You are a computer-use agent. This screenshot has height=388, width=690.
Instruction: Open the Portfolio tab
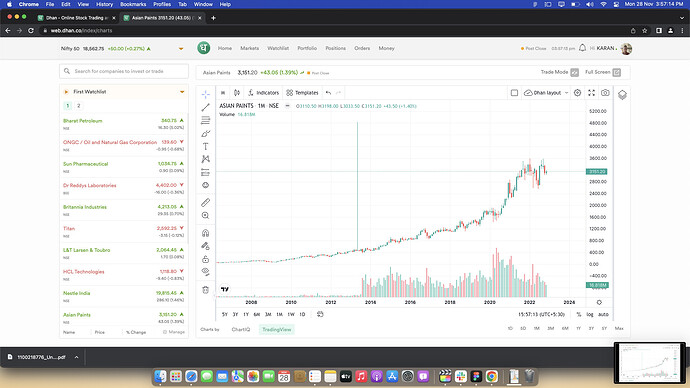pyautogui.click(x=307, y=48)
